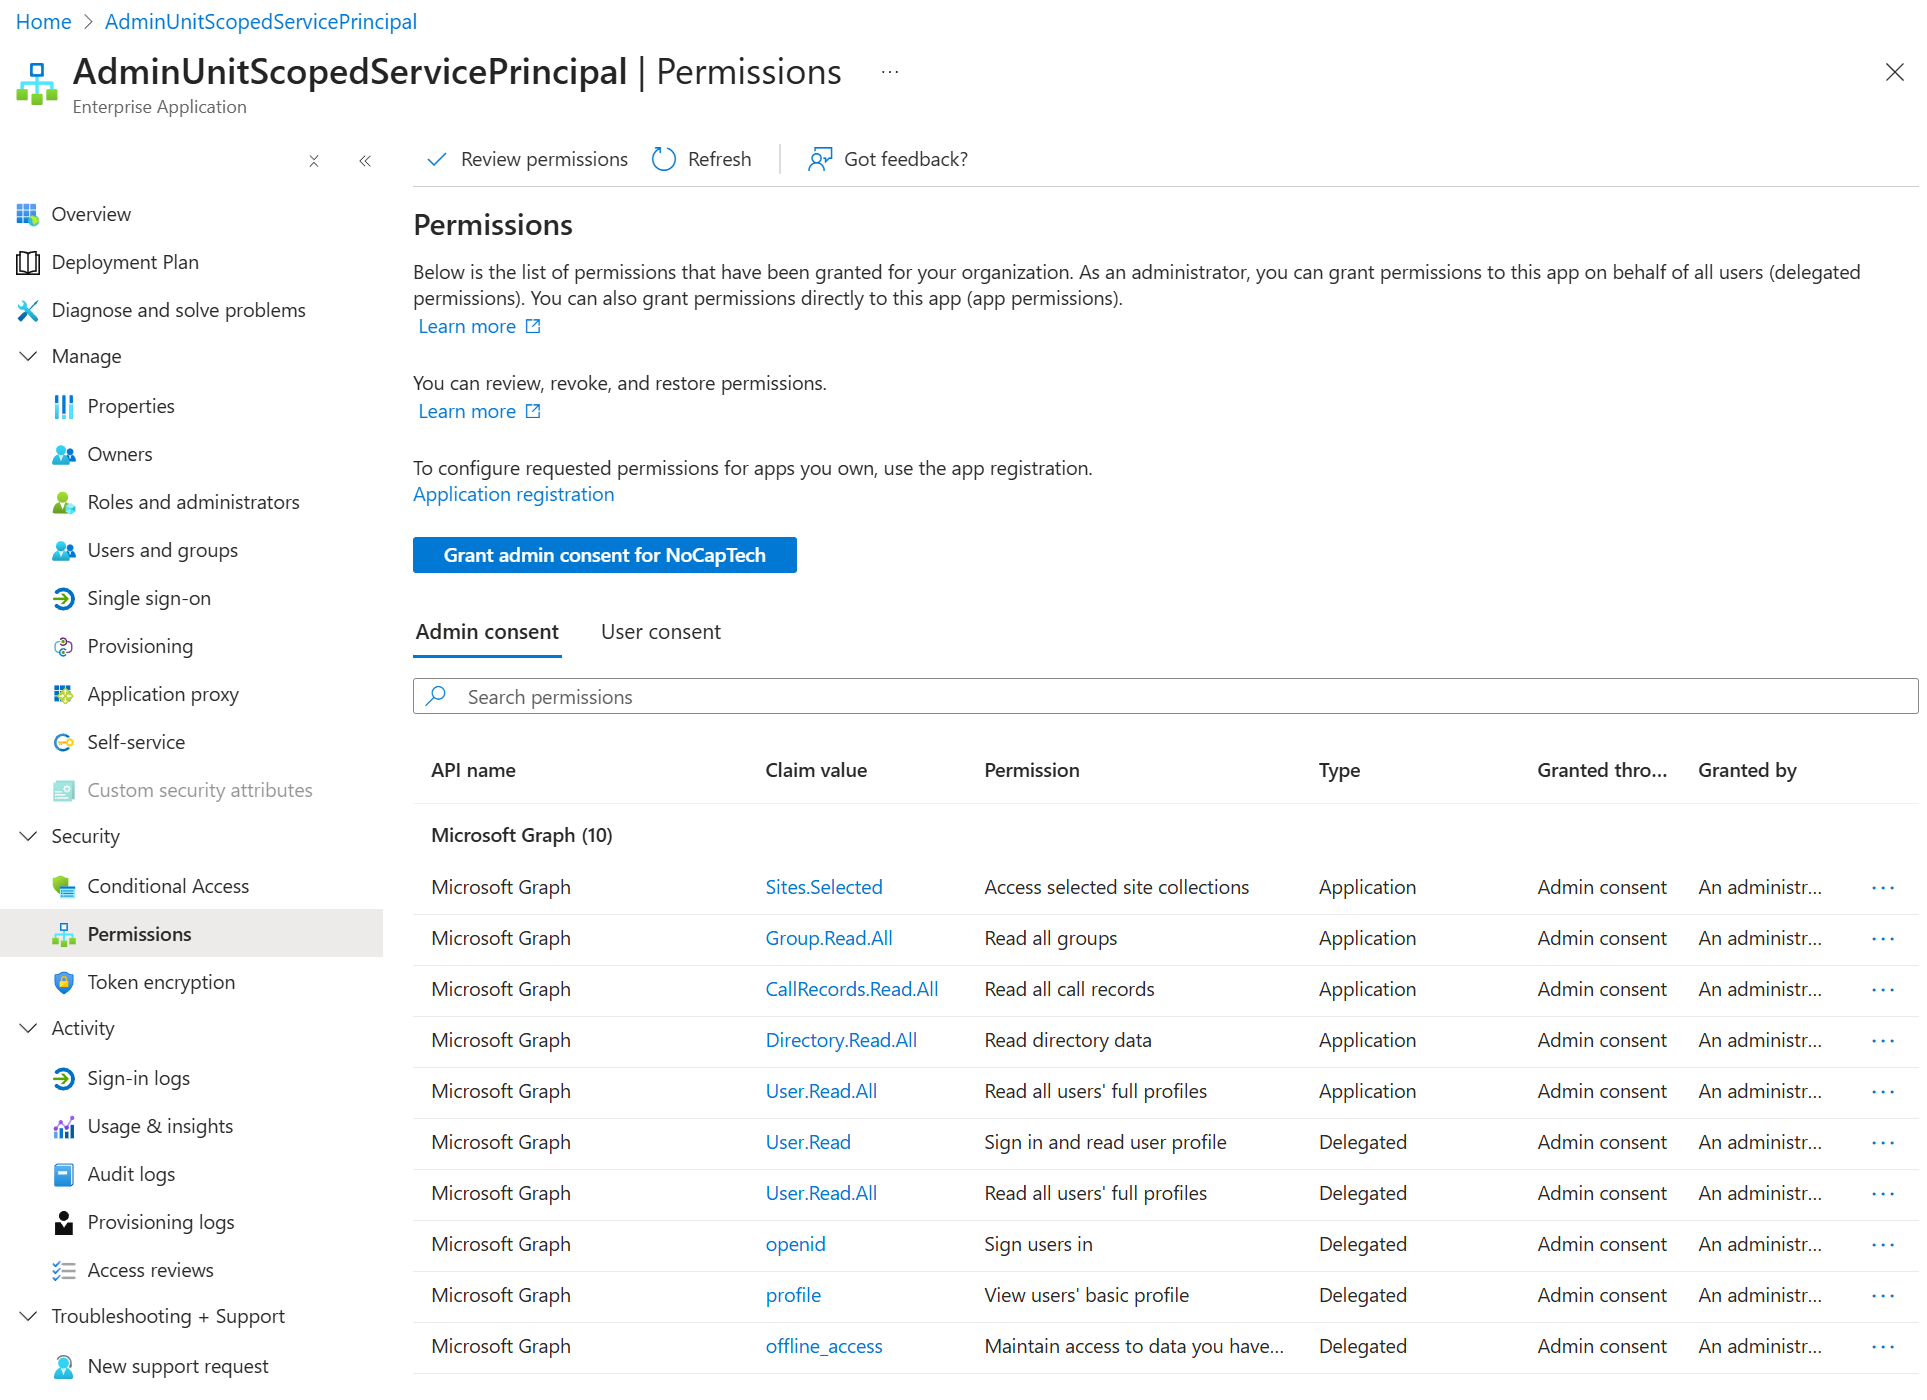
Task: Open Application registration link
Action: (514, 494)
